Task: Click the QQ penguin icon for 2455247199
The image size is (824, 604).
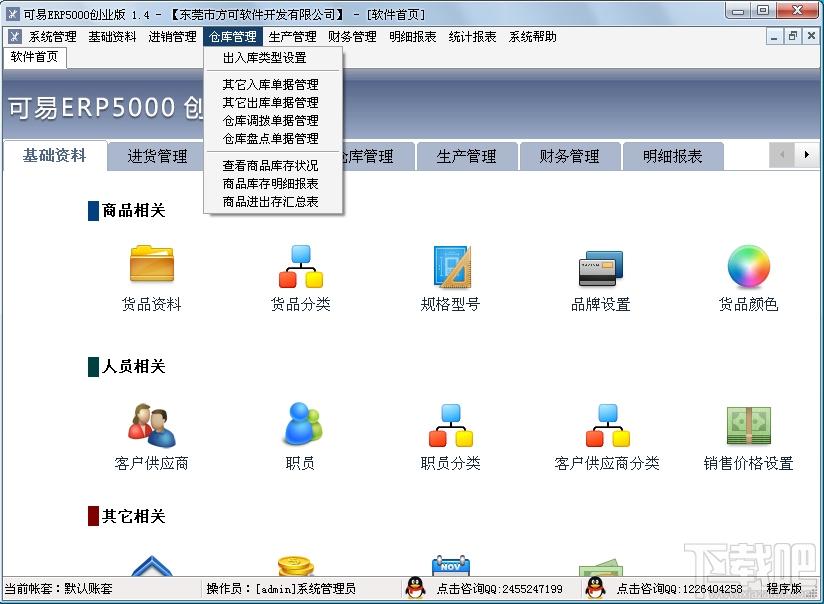Action: click(416, 588)
